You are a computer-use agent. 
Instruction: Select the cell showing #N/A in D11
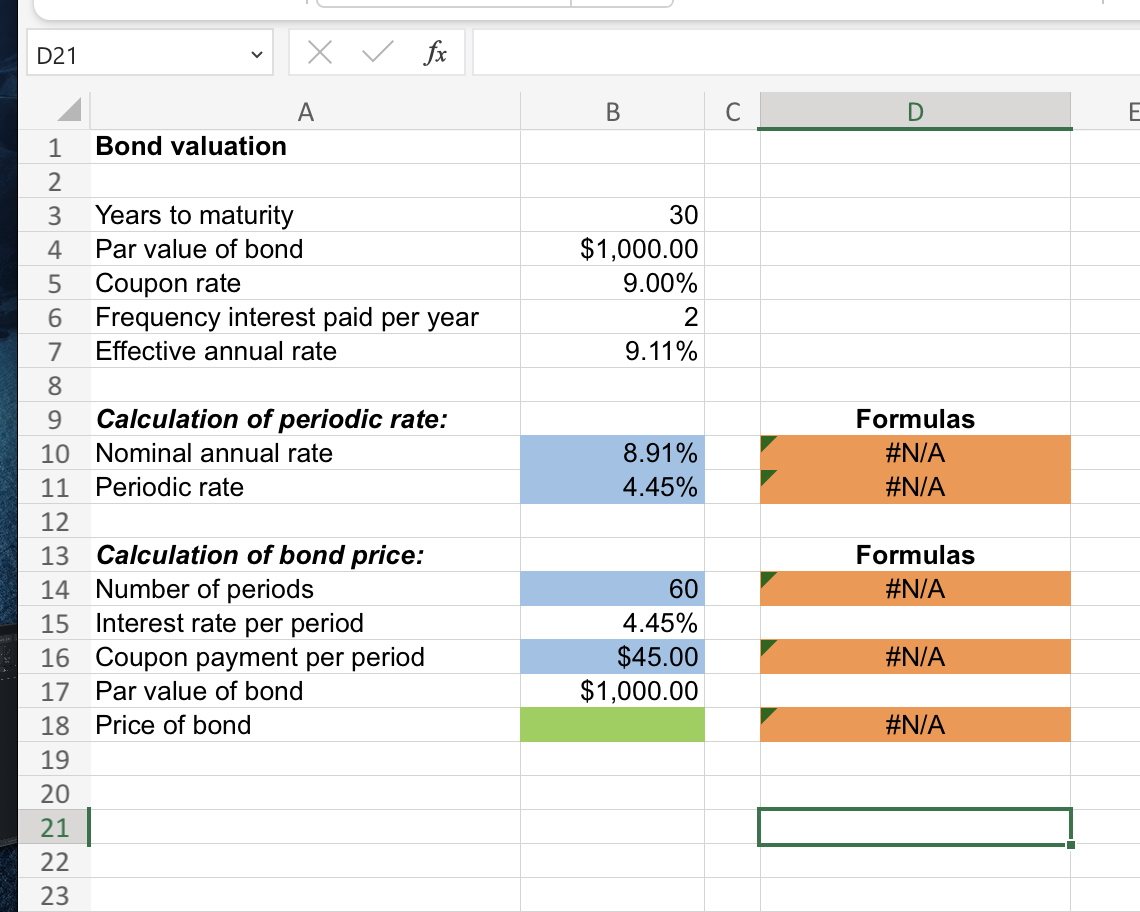click(915, 487)
